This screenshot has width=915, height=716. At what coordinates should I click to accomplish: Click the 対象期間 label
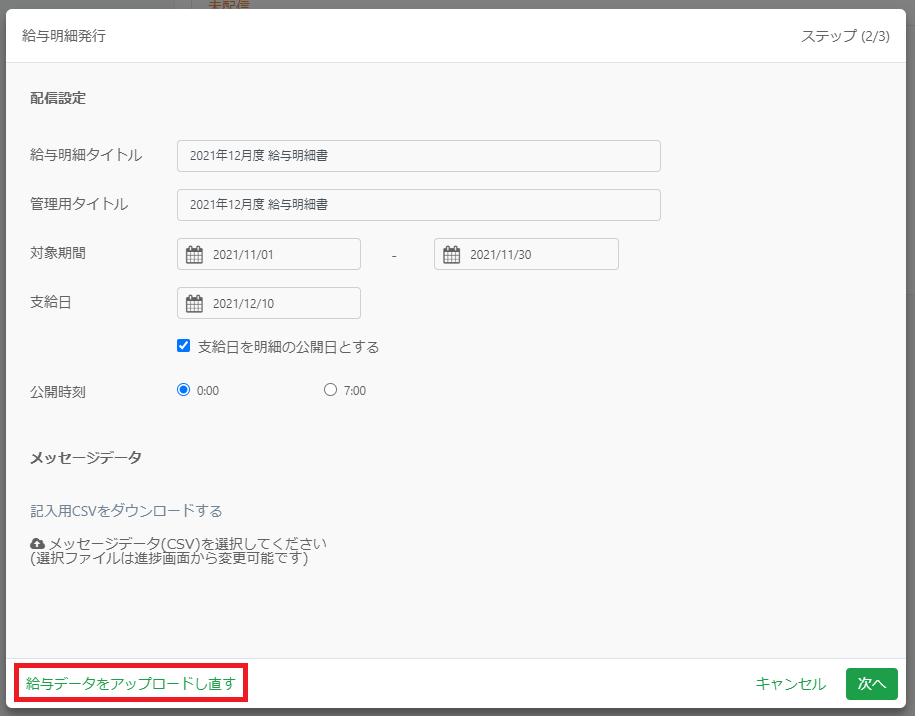coord(58,253)
